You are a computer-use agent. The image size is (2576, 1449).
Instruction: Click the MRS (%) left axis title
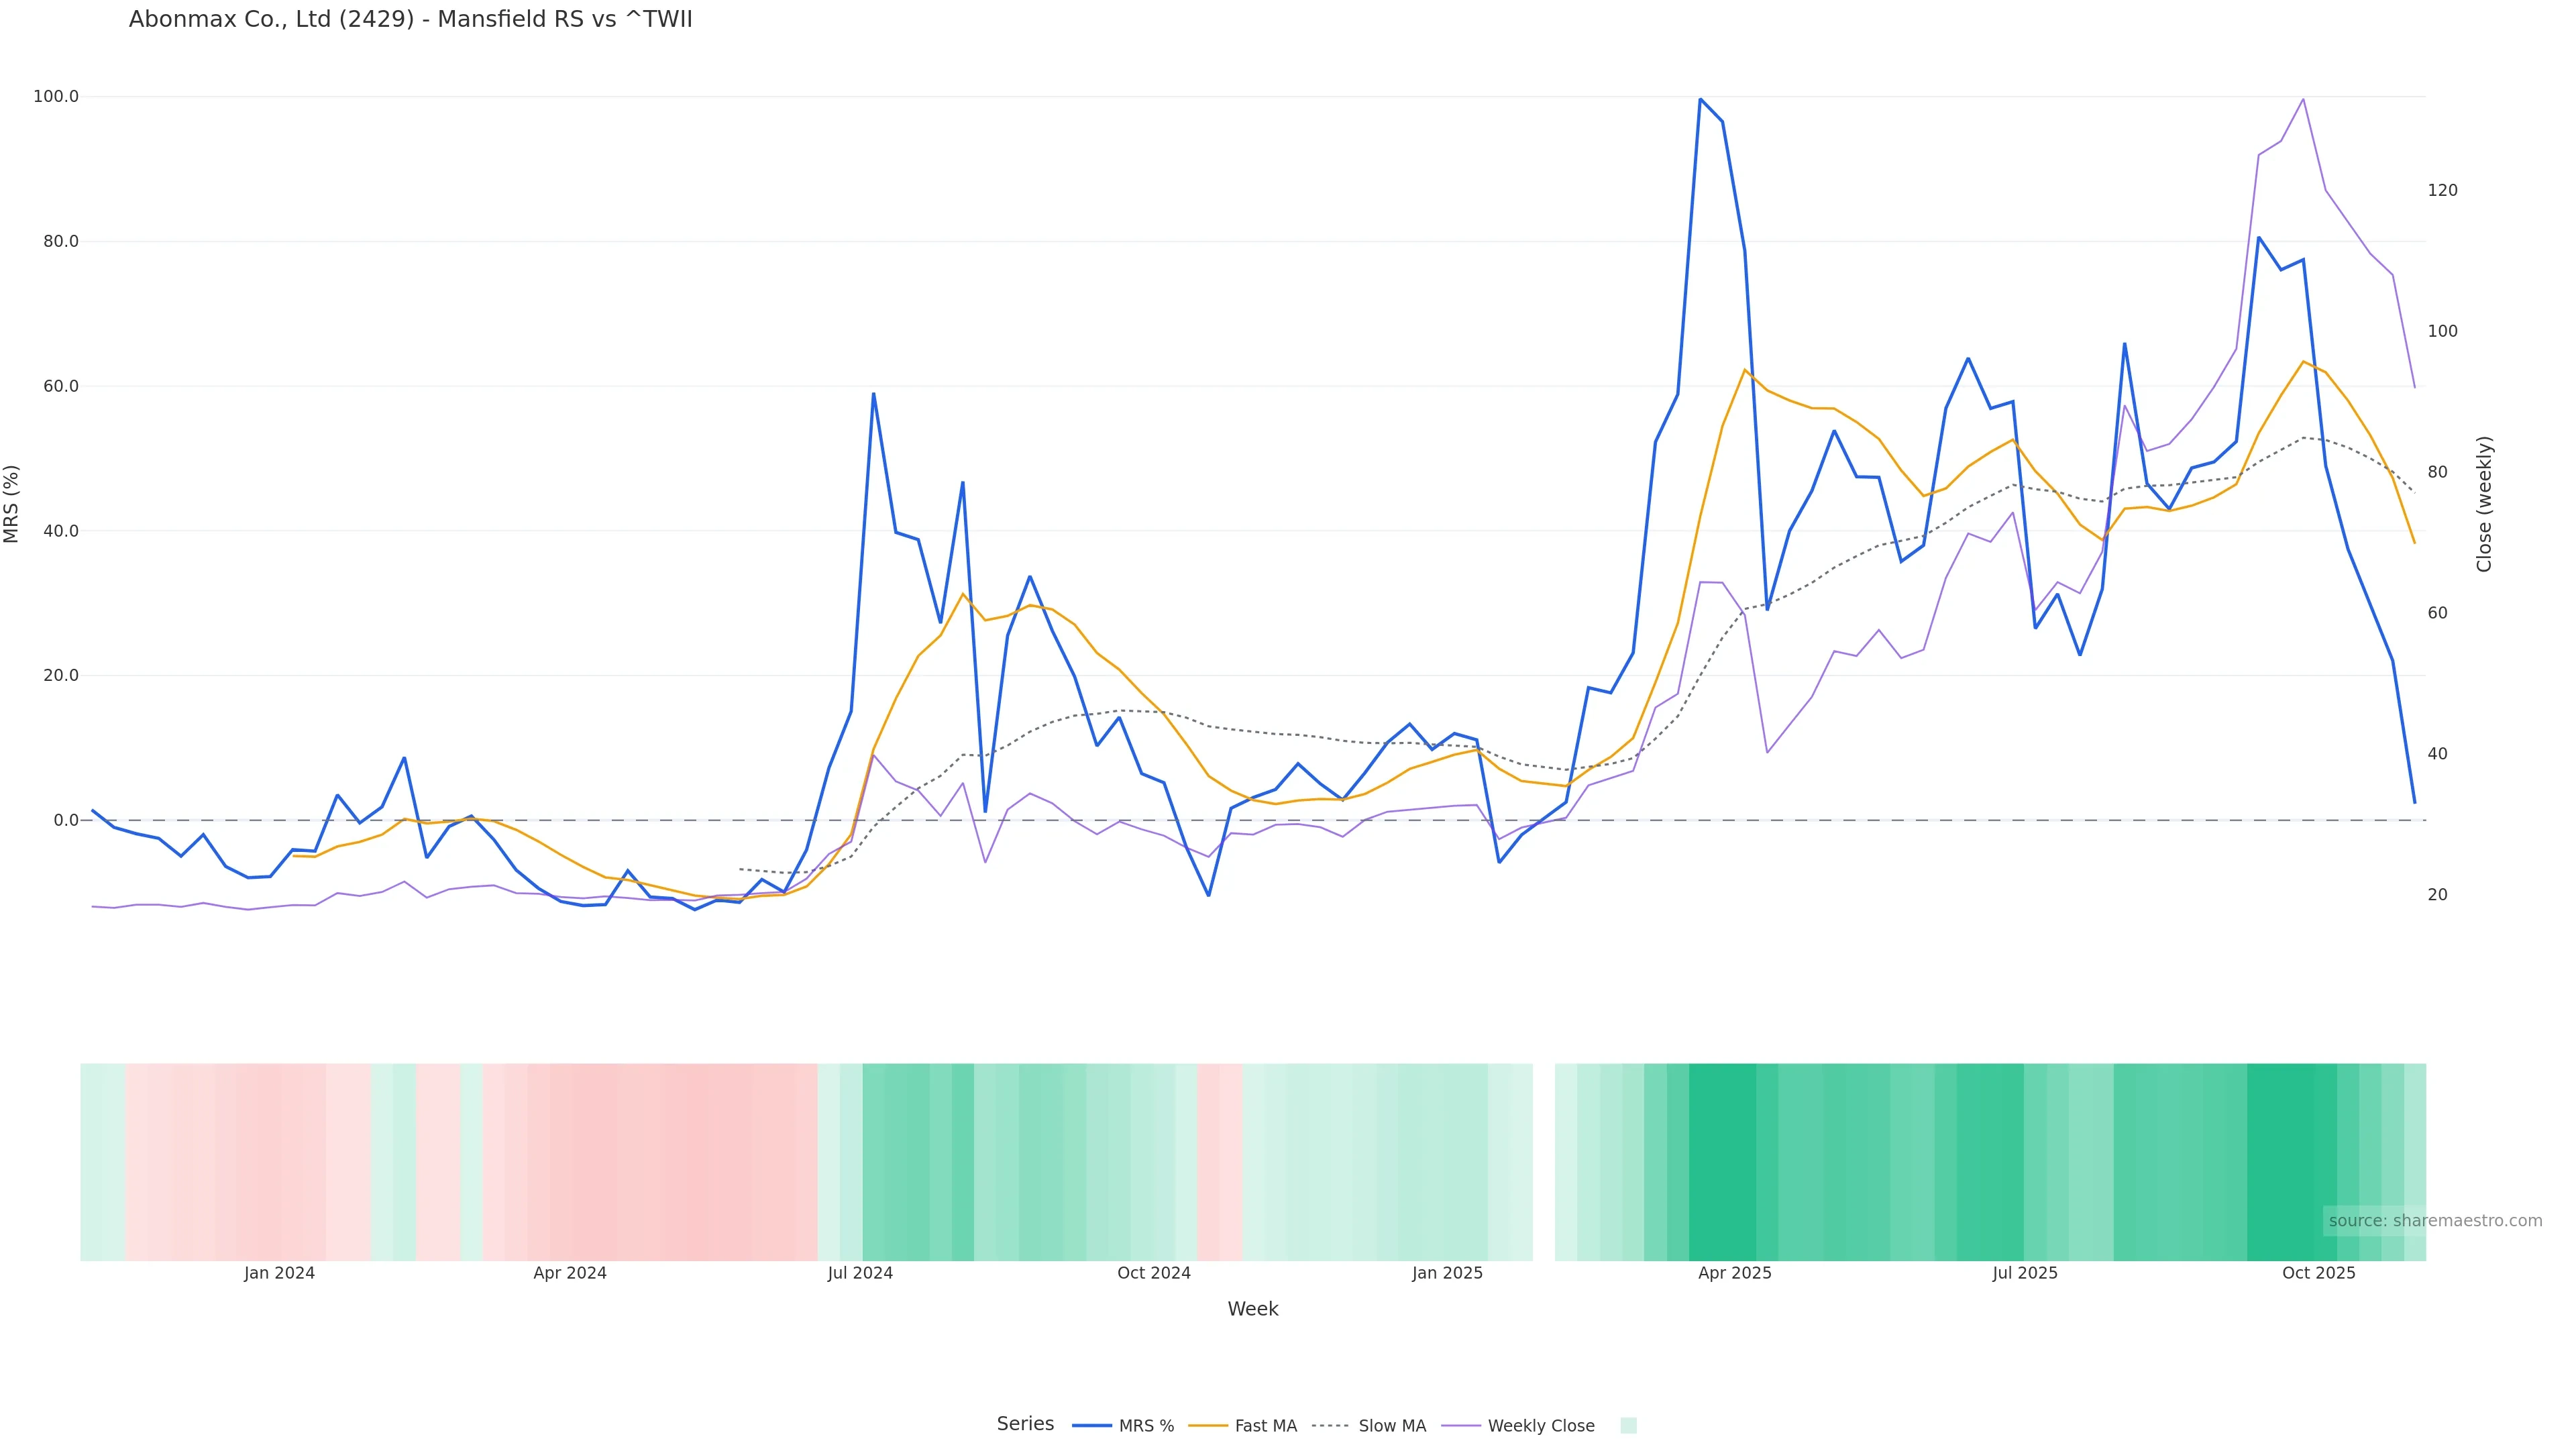(x=12, y=503)
